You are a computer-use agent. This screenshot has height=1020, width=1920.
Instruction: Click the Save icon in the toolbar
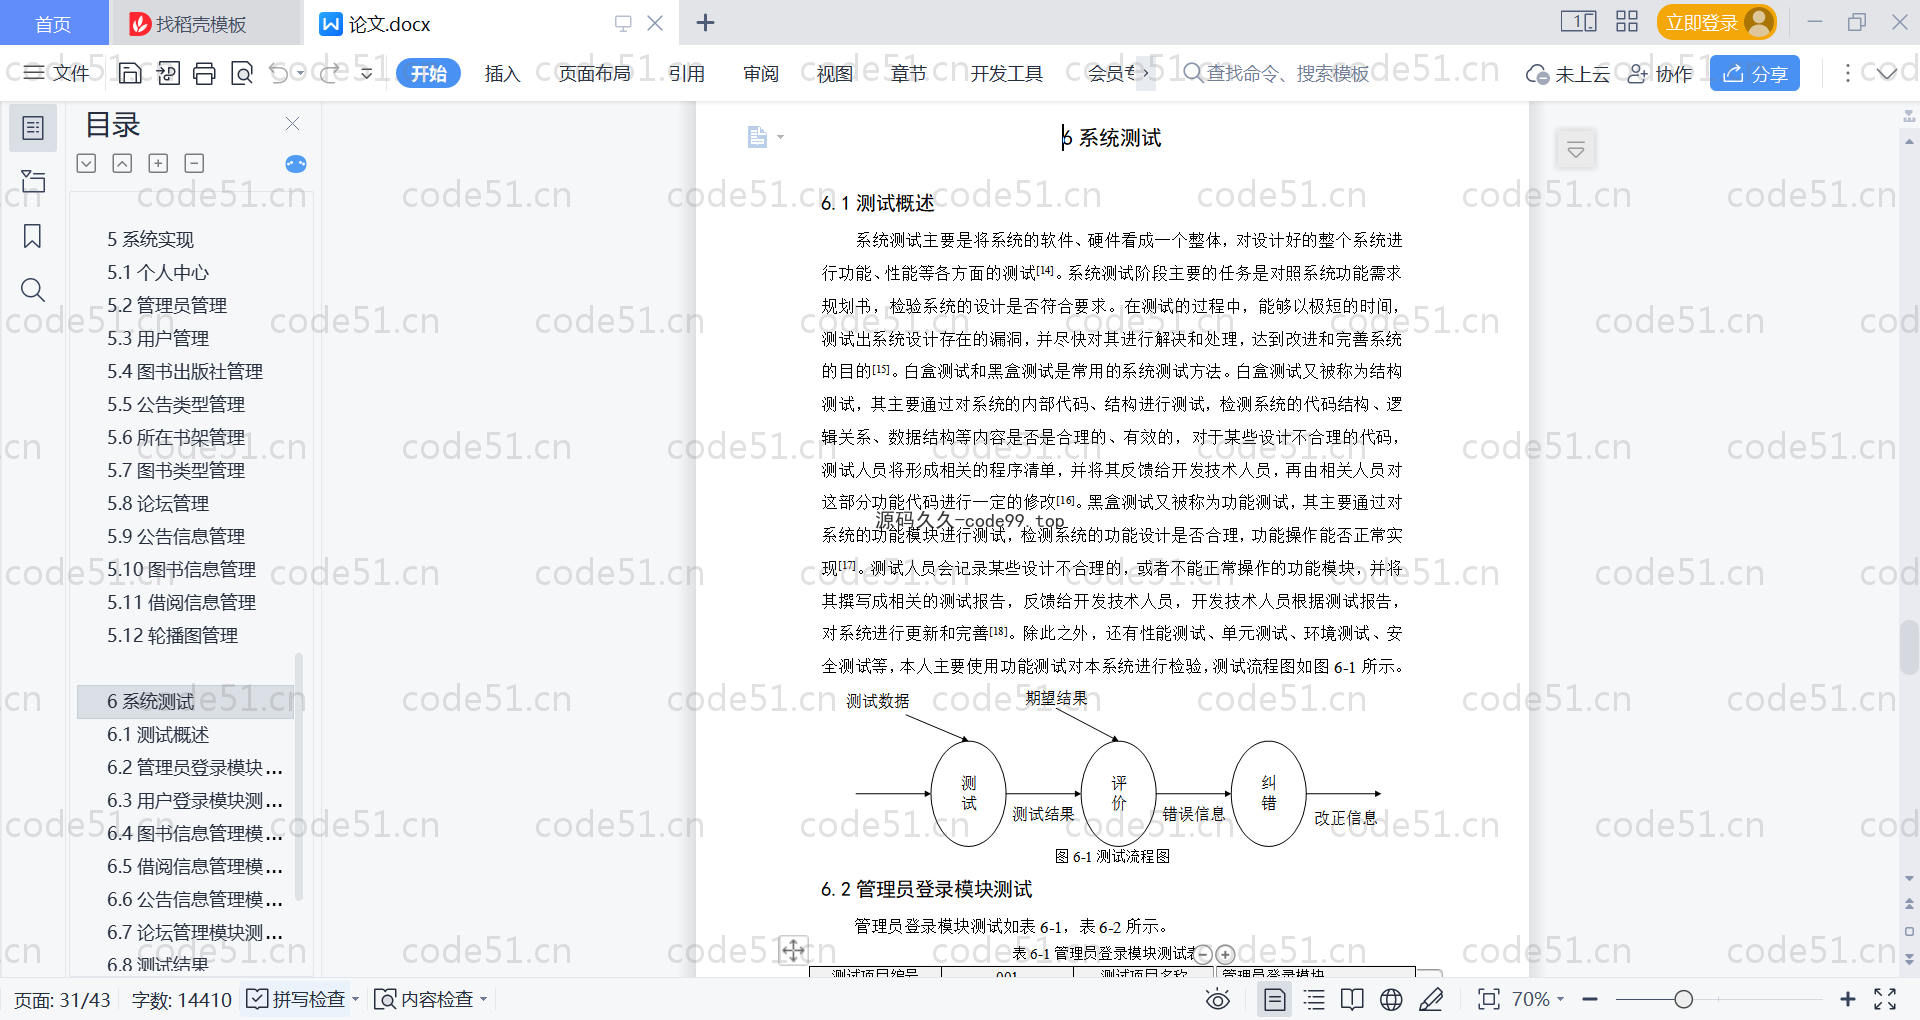(x=130, y=73)
